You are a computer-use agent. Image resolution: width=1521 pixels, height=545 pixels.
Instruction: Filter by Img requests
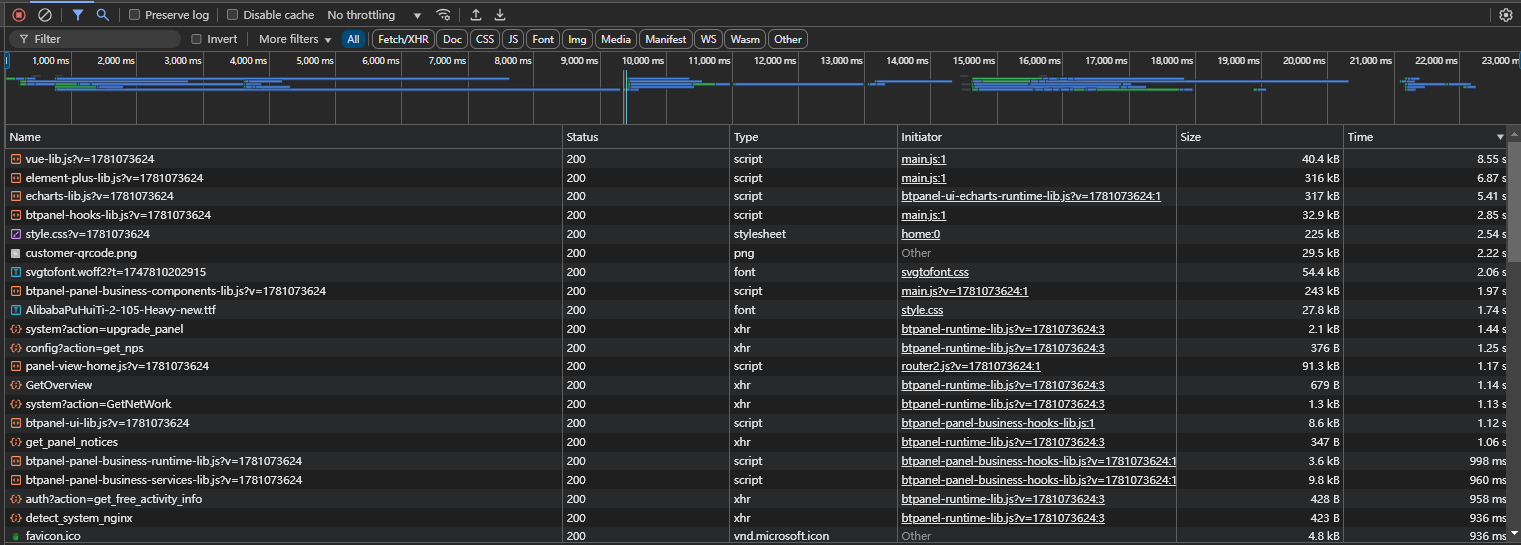point(577,39)
